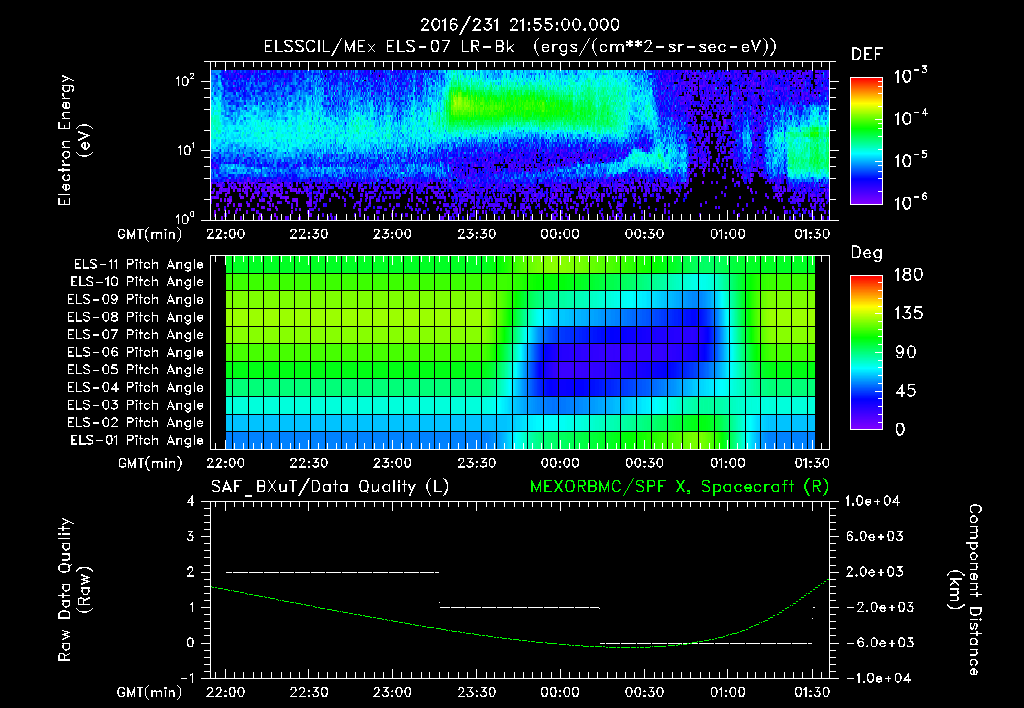Click the 23:30 time tick under pitch angle panel
1024x708 pixels.
(476, 463)
